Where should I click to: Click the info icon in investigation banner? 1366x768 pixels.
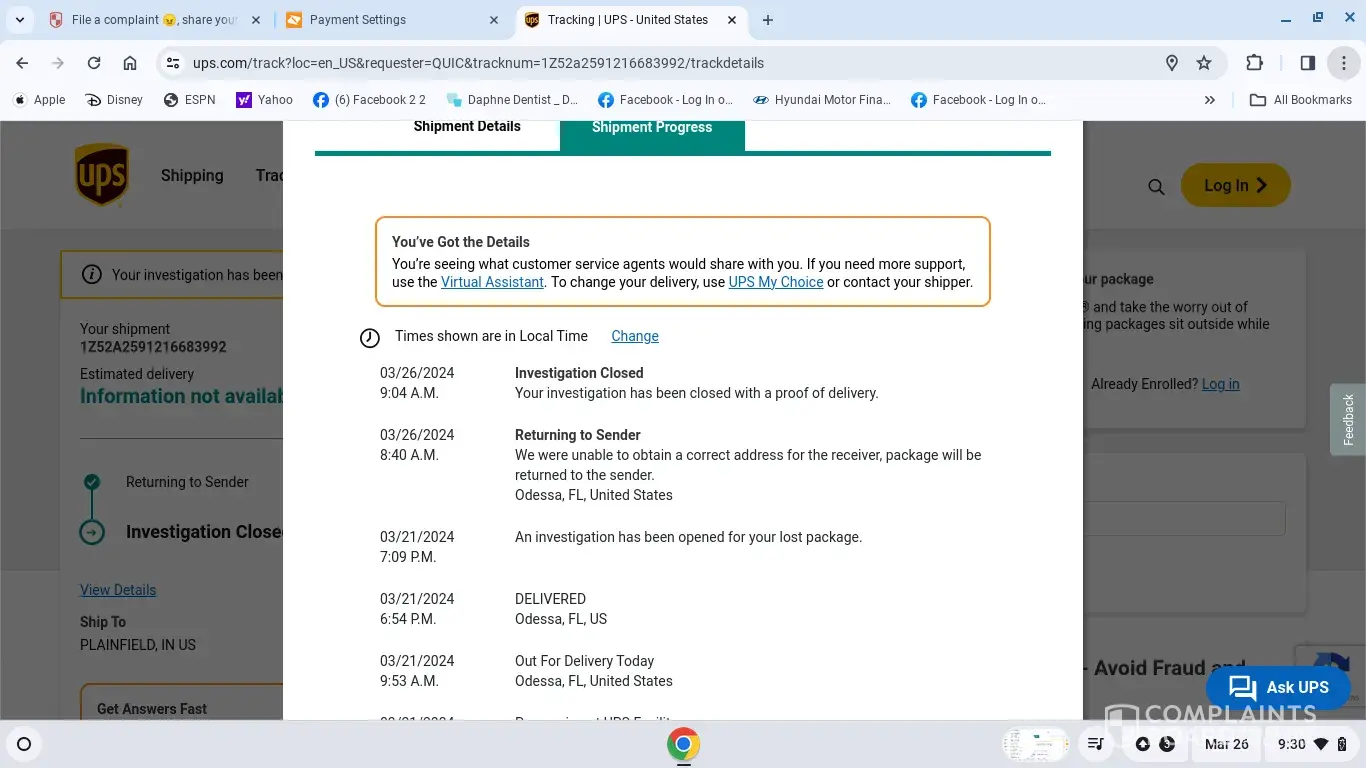click(92, 275)
